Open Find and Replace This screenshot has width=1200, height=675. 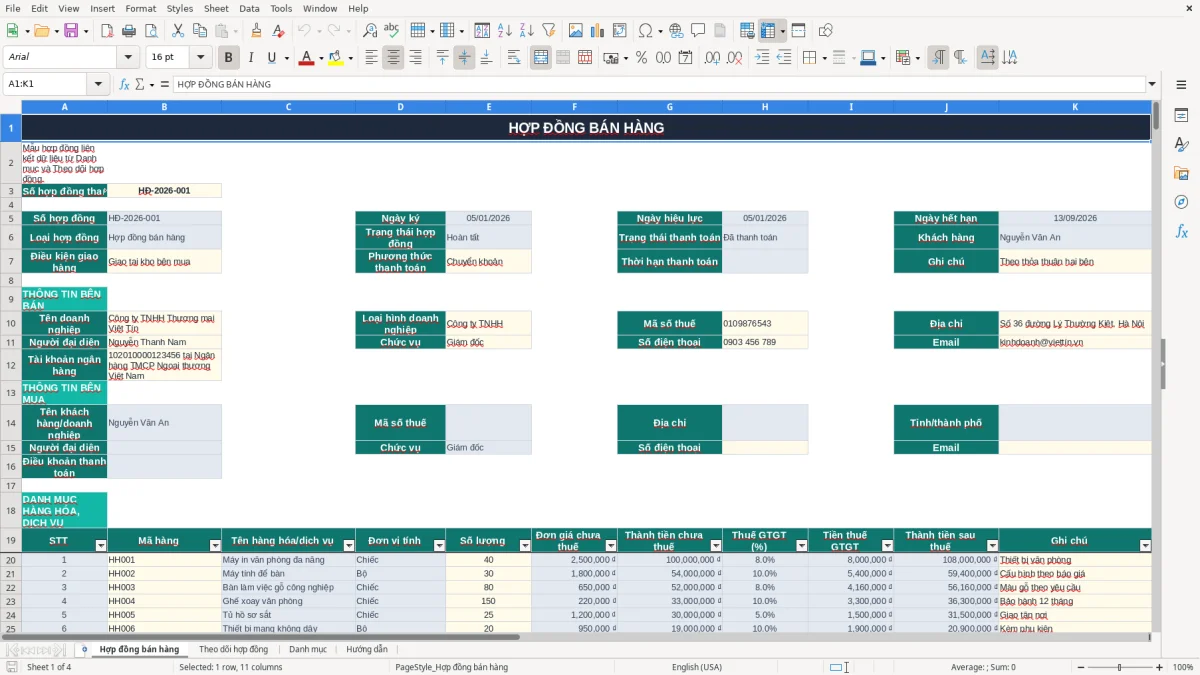369,31
